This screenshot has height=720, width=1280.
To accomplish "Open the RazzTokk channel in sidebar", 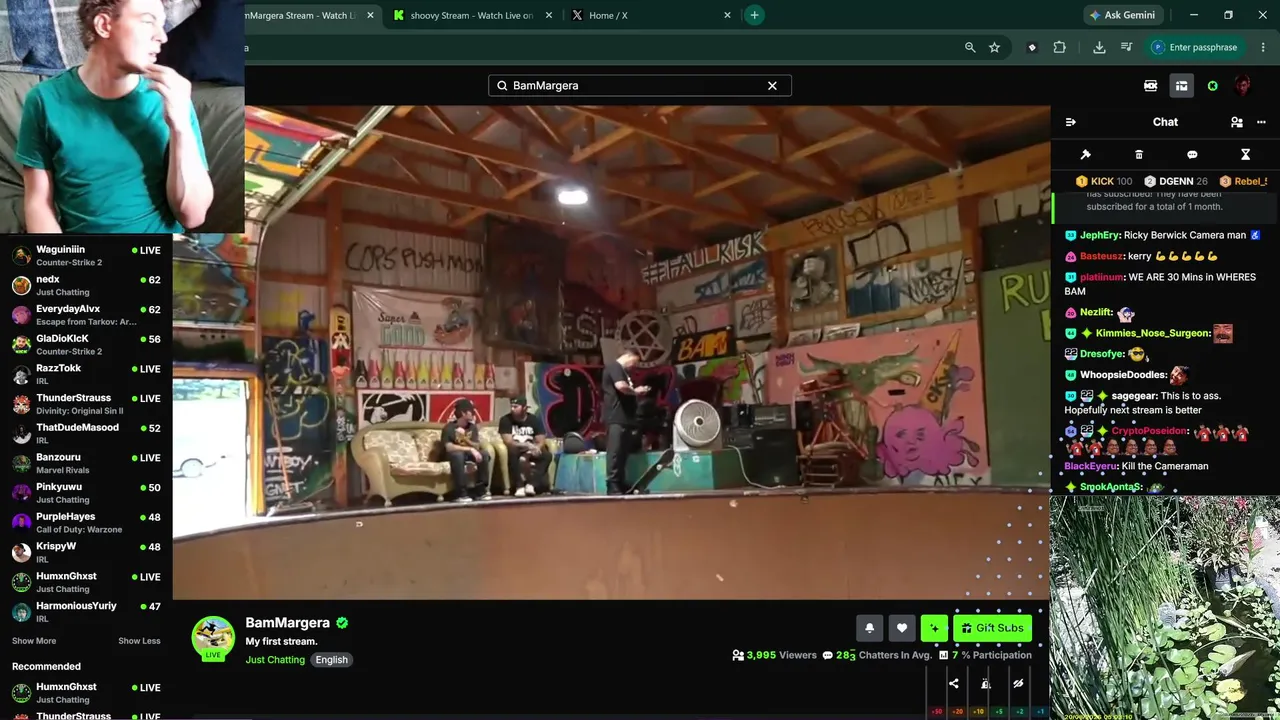I will [x=86, y=374].
